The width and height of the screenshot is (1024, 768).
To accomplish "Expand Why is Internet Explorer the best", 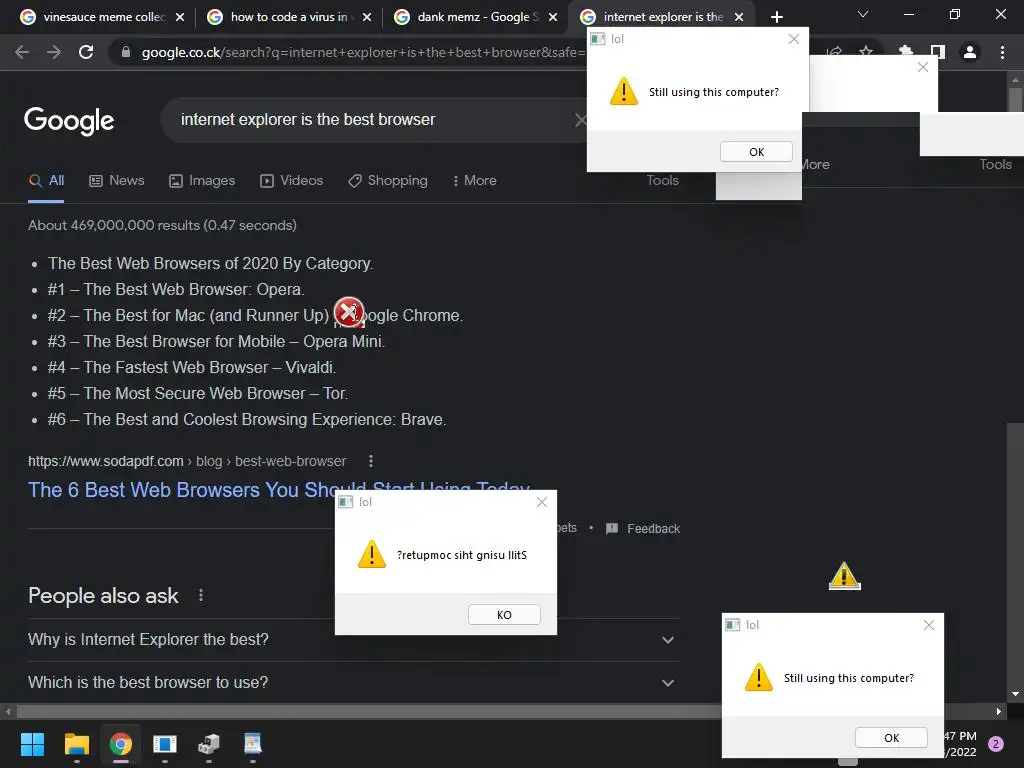I will point(353,639).
